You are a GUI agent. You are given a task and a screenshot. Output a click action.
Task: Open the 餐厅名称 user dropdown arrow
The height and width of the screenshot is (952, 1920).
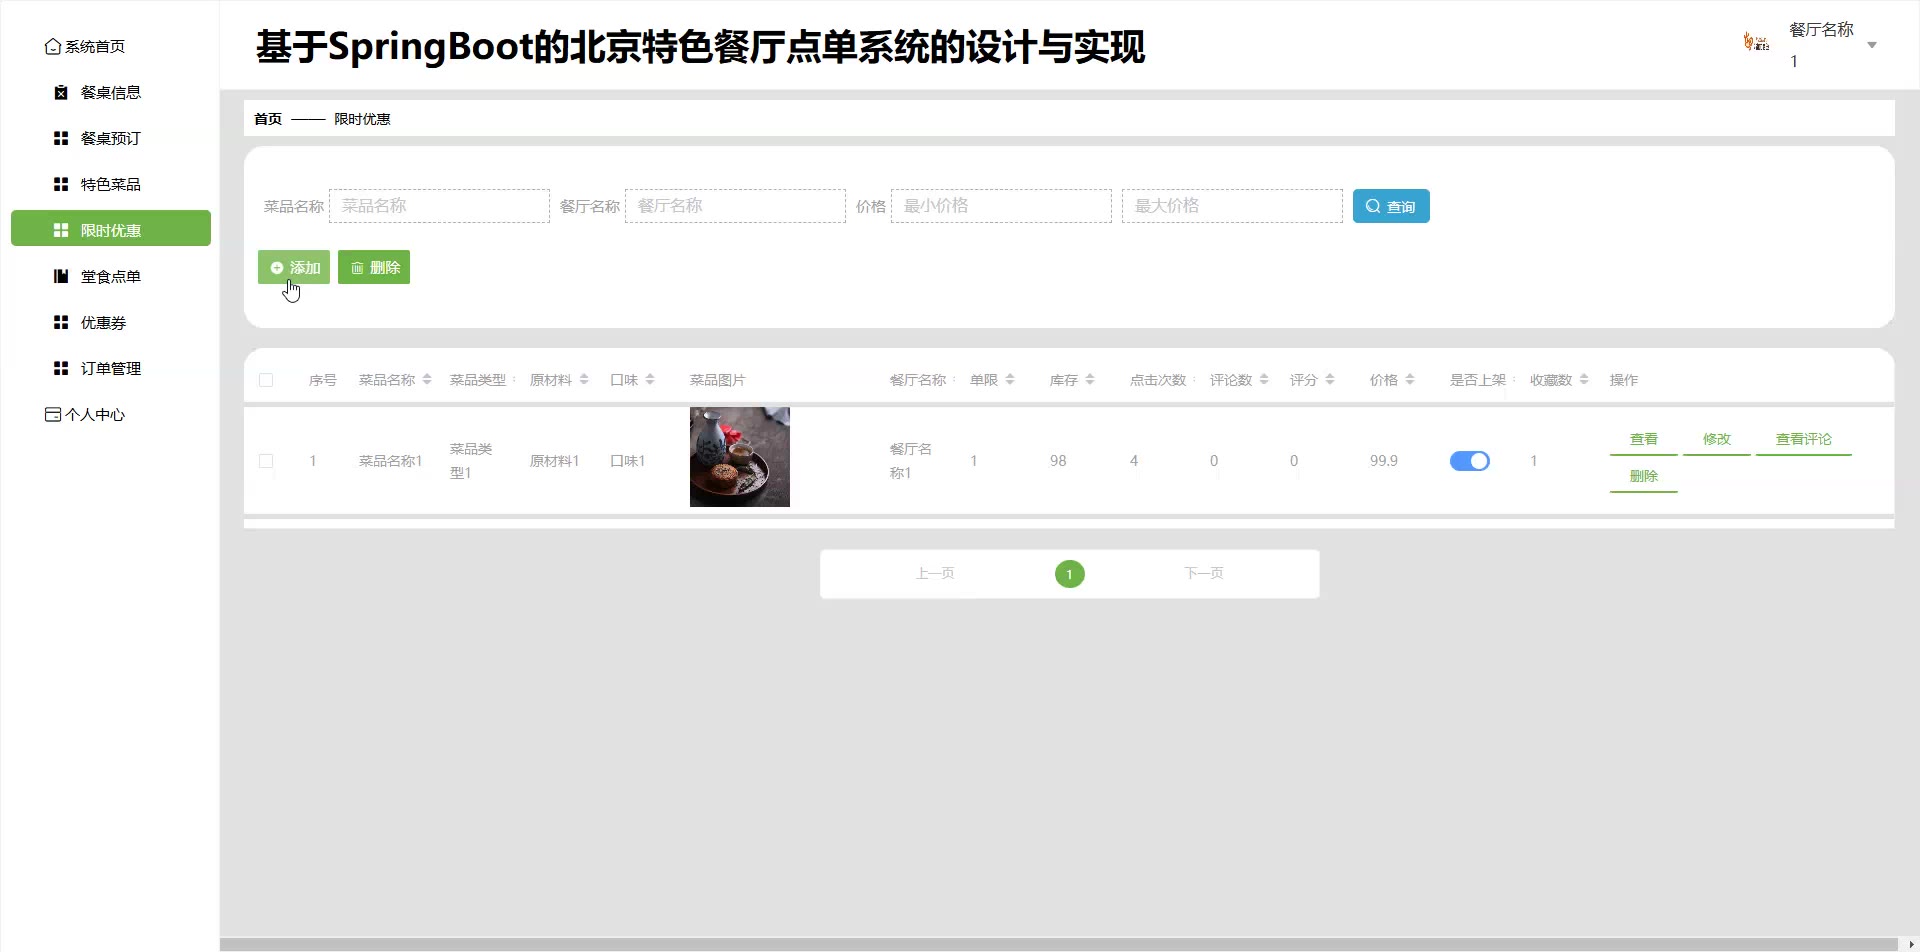click(x=1872, y=45)
